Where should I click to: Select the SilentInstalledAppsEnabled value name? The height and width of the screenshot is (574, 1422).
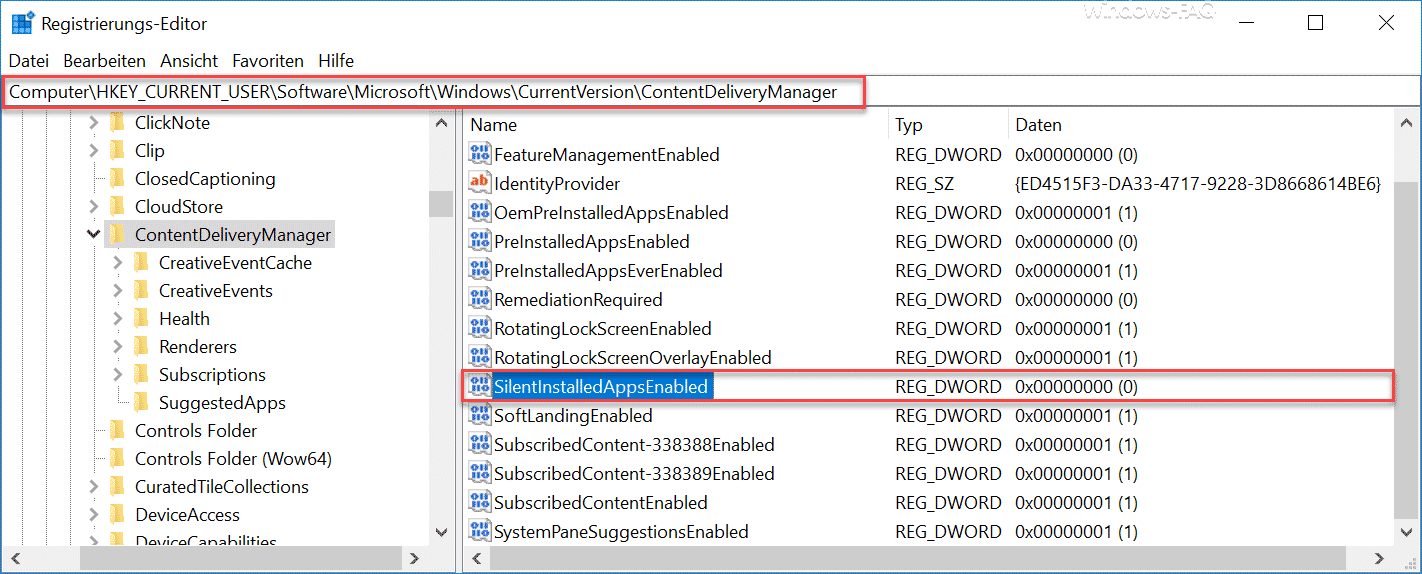pyautogui.click(x=601, y=387)
